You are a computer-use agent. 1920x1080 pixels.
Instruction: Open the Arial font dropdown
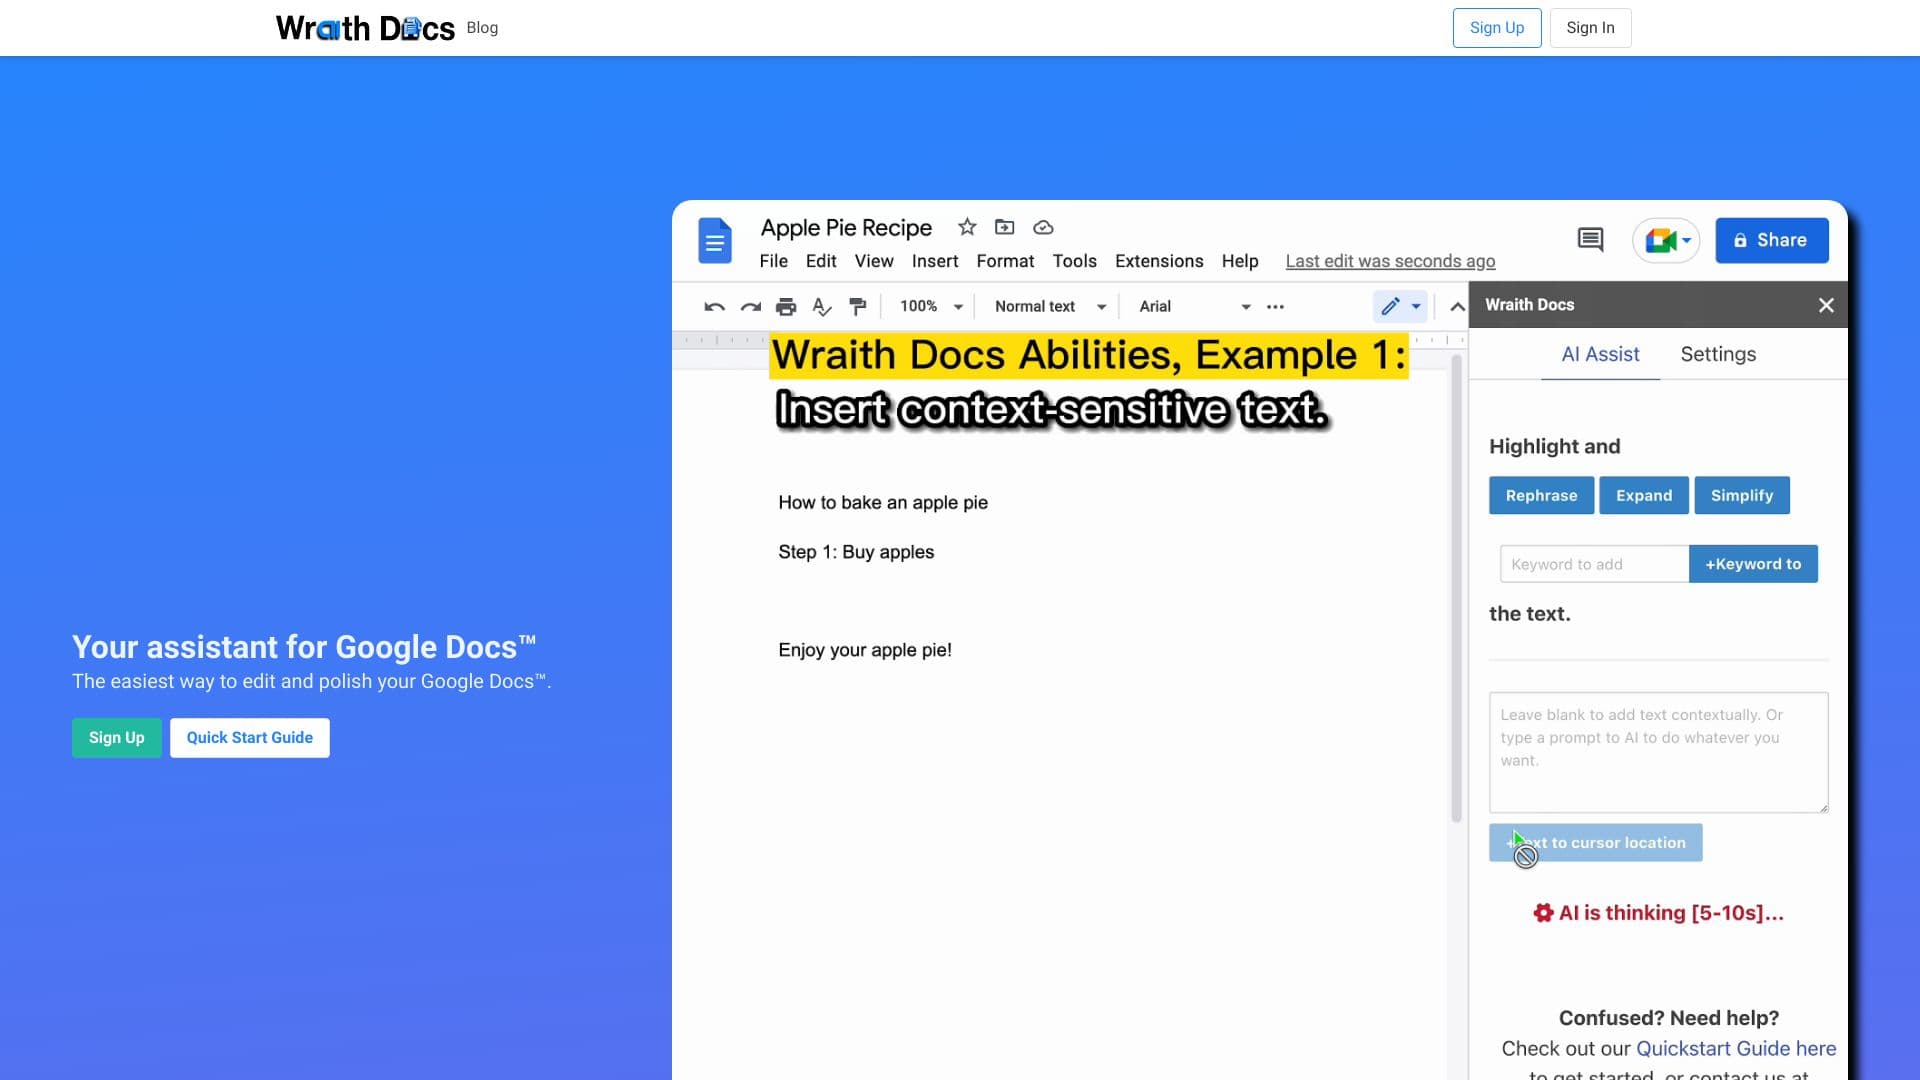tap(1193, 306)
